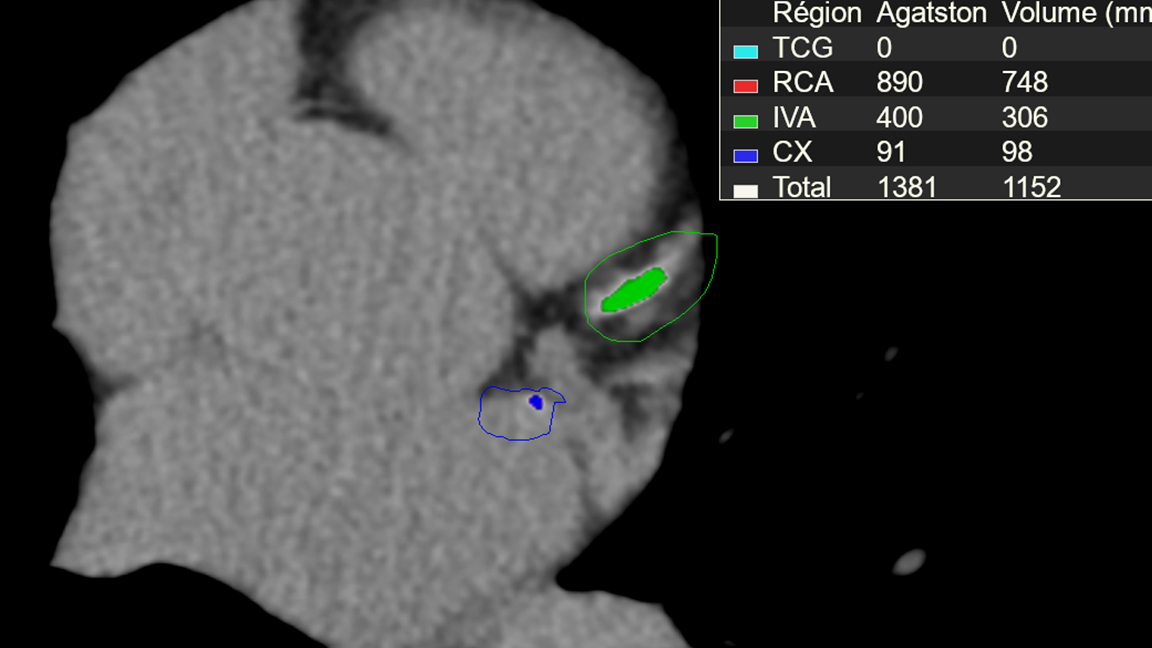Click the white Total color swatch

click(x=746, y=191)
